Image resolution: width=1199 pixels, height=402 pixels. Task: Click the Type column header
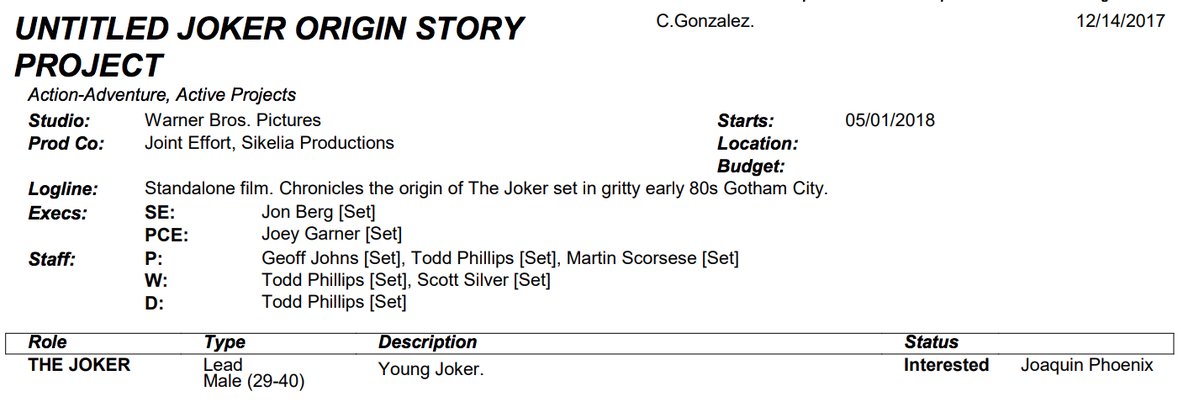point(224,342)
